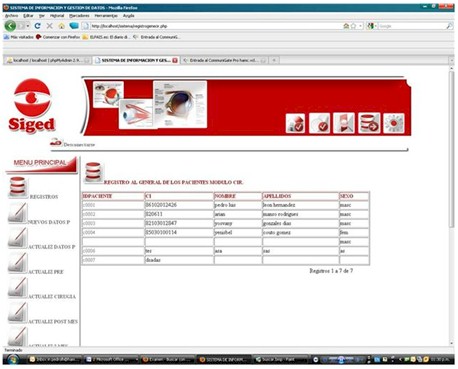Switch to Entrada al CommuniGate Pro tab

[224, 60]
